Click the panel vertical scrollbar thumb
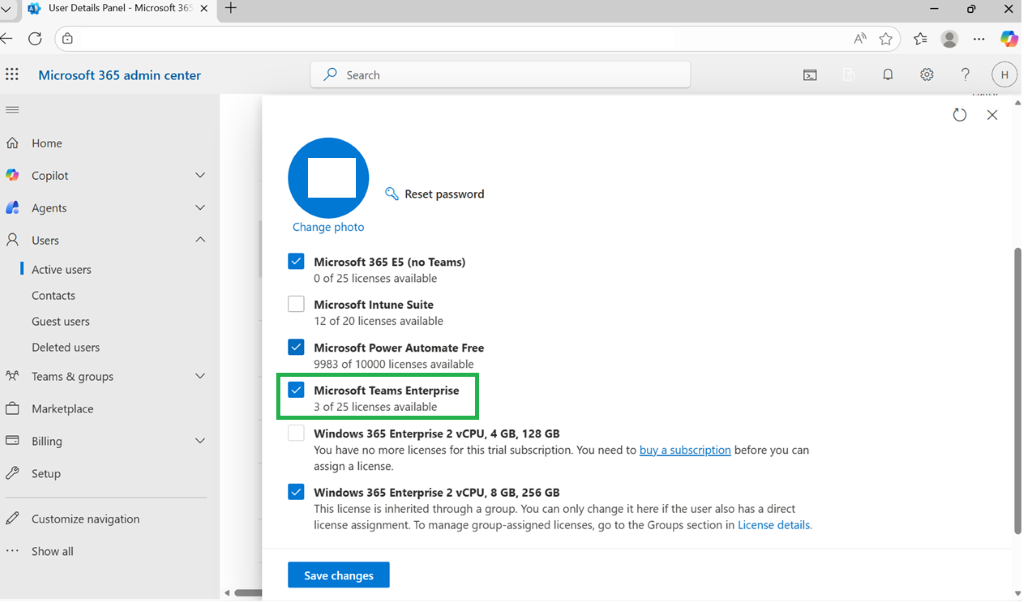Image resolution: width=1024 pixels, height=603 pixels. (1017, 391)
